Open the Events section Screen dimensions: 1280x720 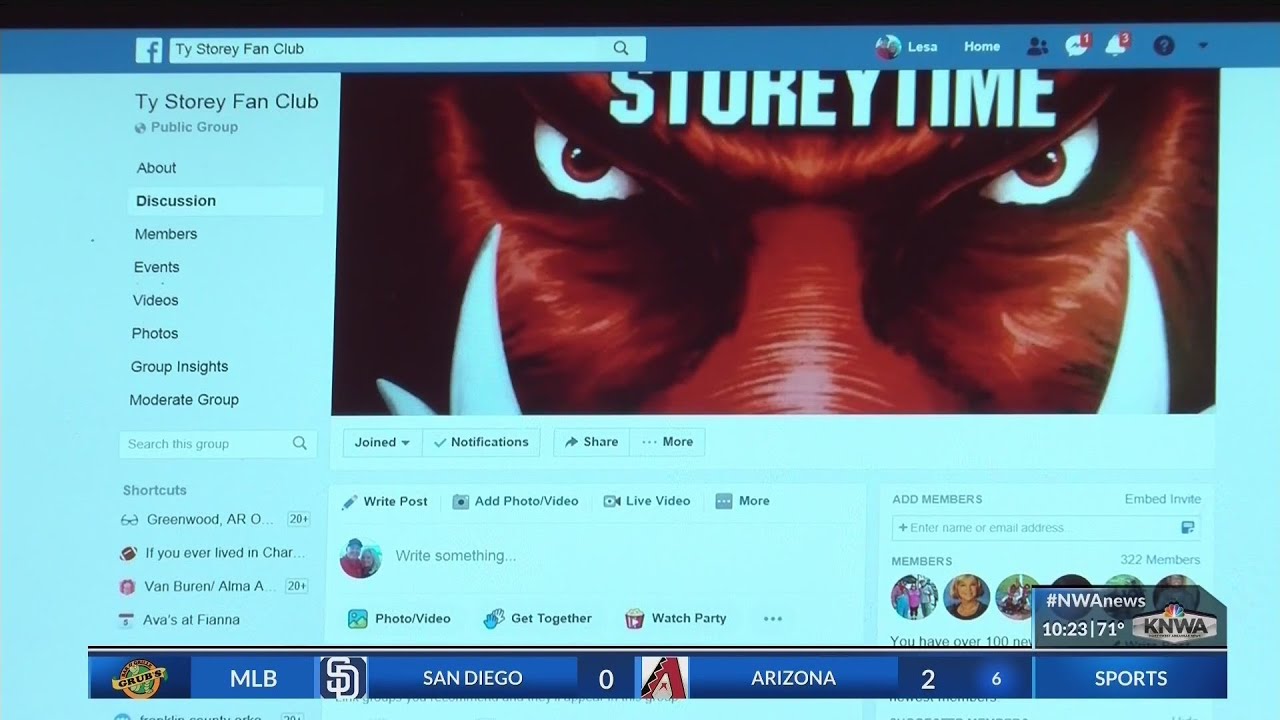pyautogui.click(x=157, y=267)
